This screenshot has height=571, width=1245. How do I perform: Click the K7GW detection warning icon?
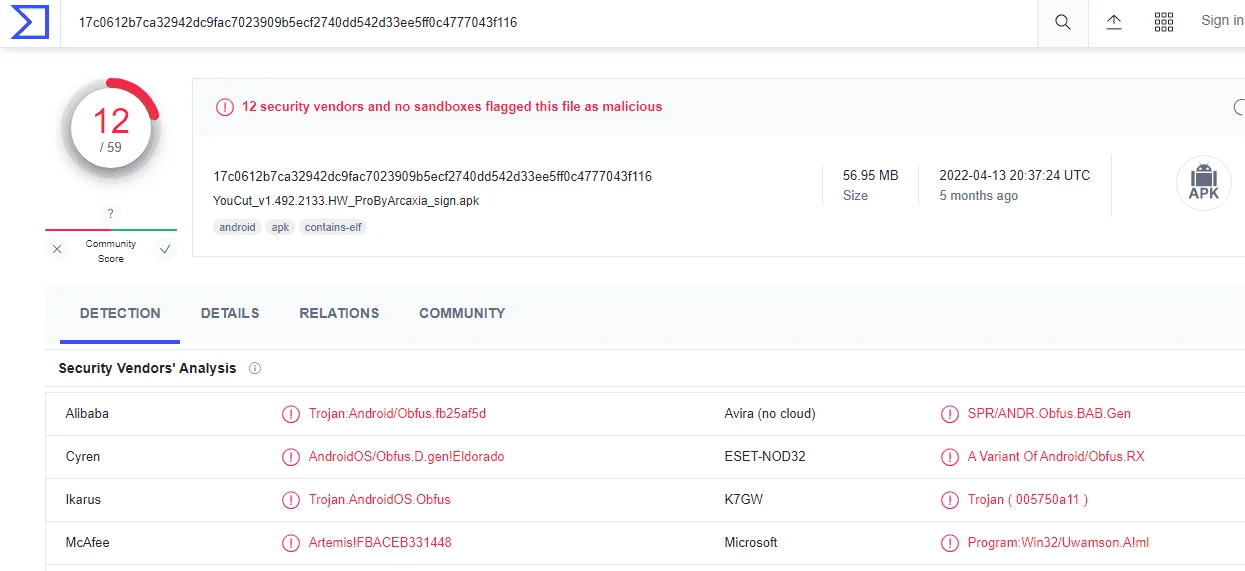click(x=950, y=500)
